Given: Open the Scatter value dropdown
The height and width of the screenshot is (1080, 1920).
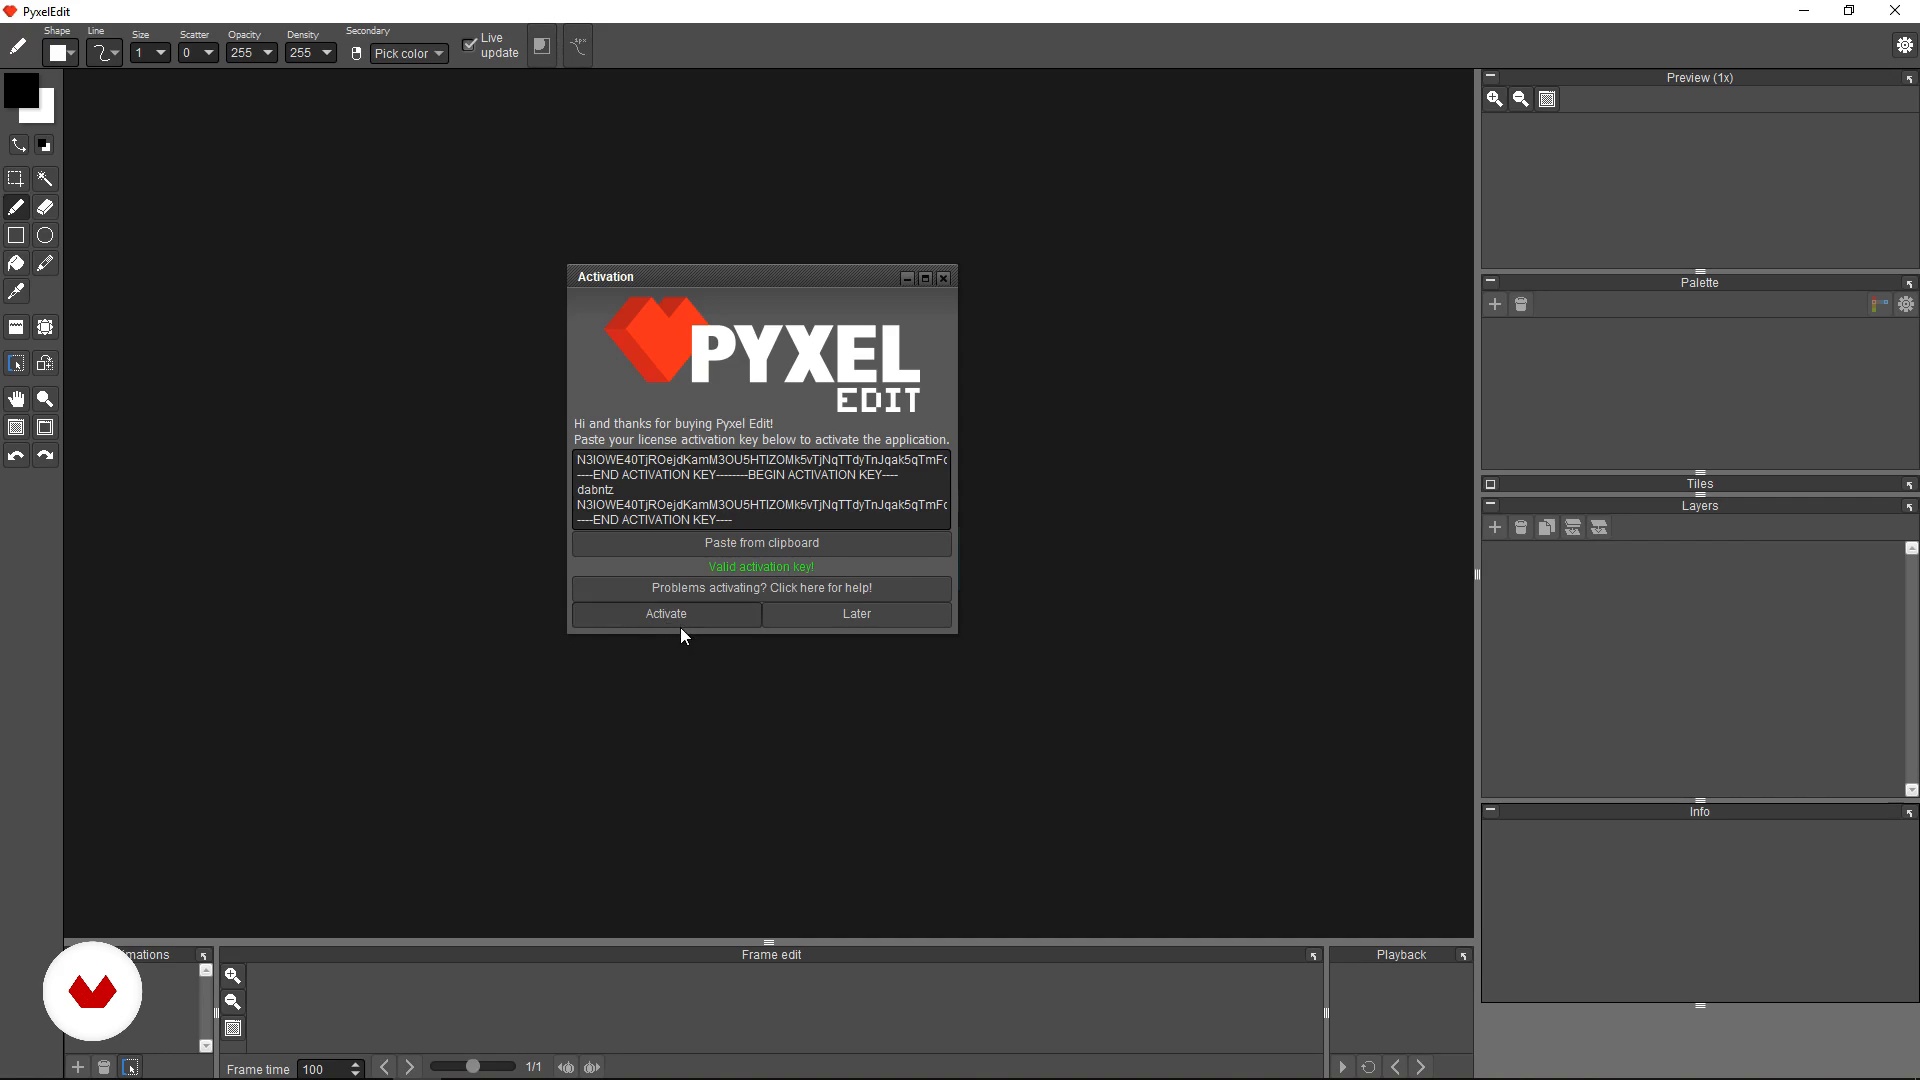Looking at the screenshot, I should (x=198, y=53).
